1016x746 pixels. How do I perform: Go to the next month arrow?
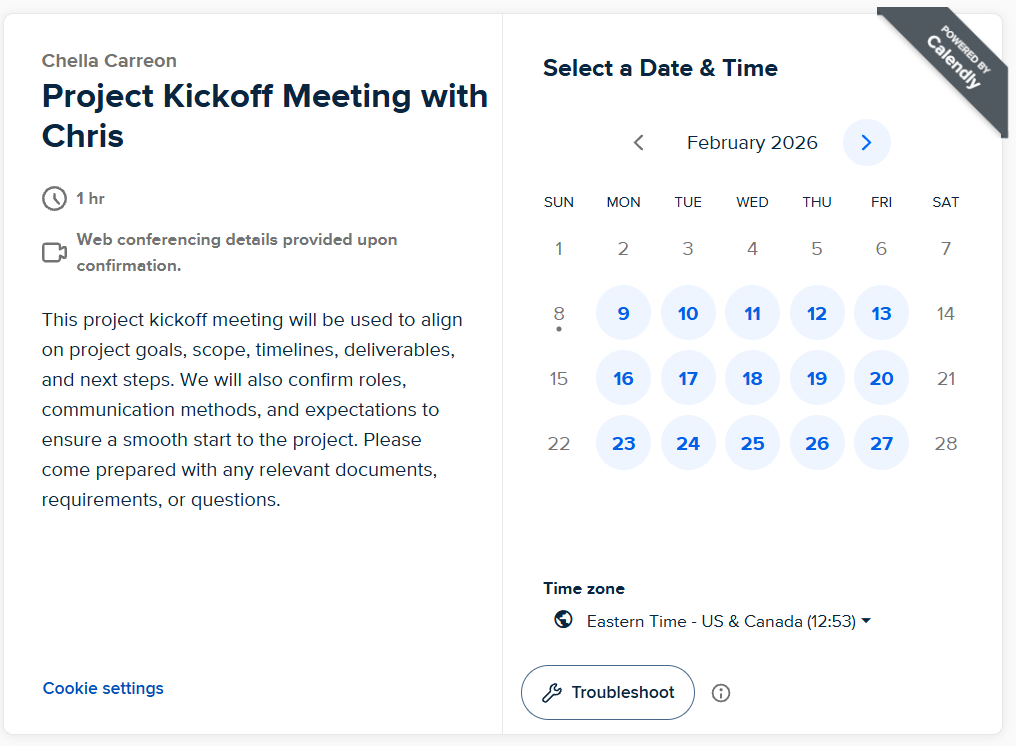click(866, 143)
